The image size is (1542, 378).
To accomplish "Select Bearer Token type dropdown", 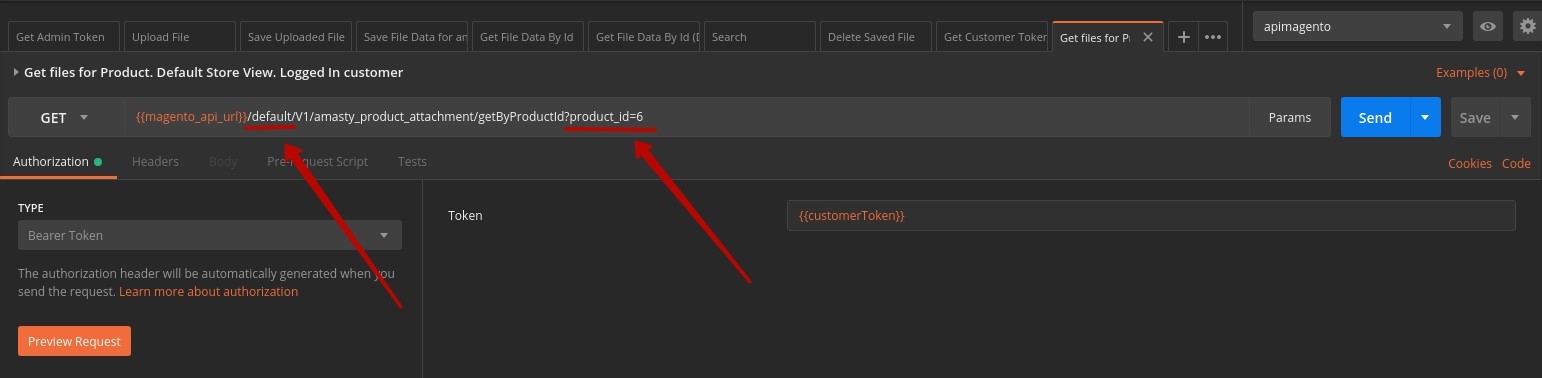I will [210, 235].
